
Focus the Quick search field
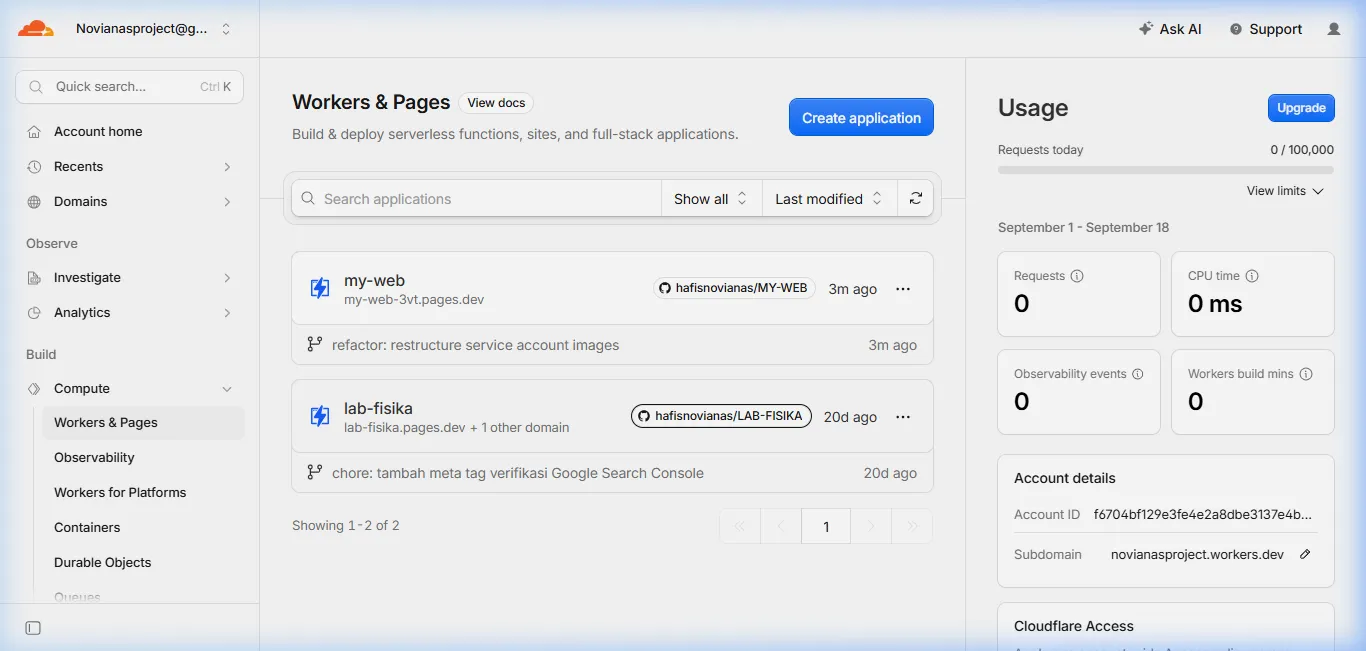[129, 86]
